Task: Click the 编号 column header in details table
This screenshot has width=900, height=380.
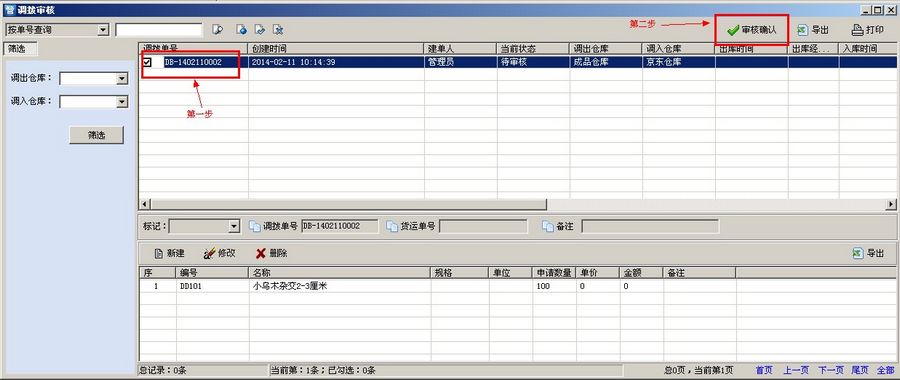Action: [x=212, y=273]
